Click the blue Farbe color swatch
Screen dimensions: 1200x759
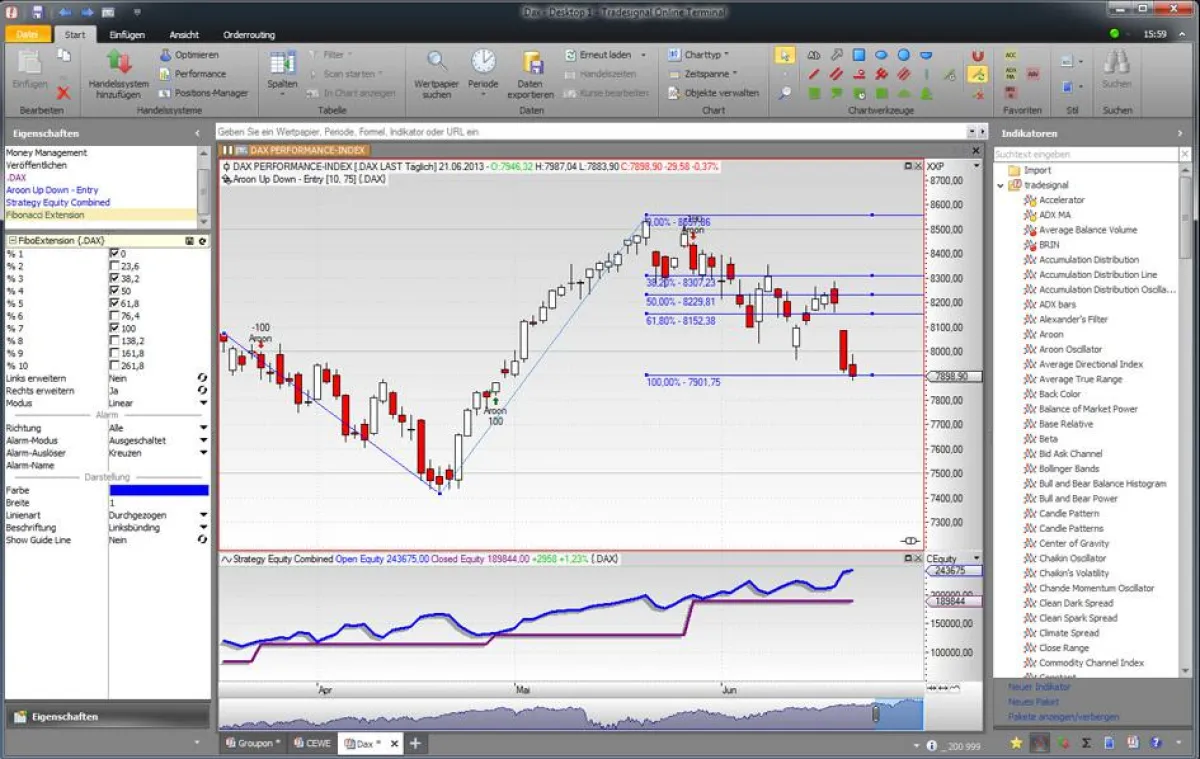[x=158, y=490]
